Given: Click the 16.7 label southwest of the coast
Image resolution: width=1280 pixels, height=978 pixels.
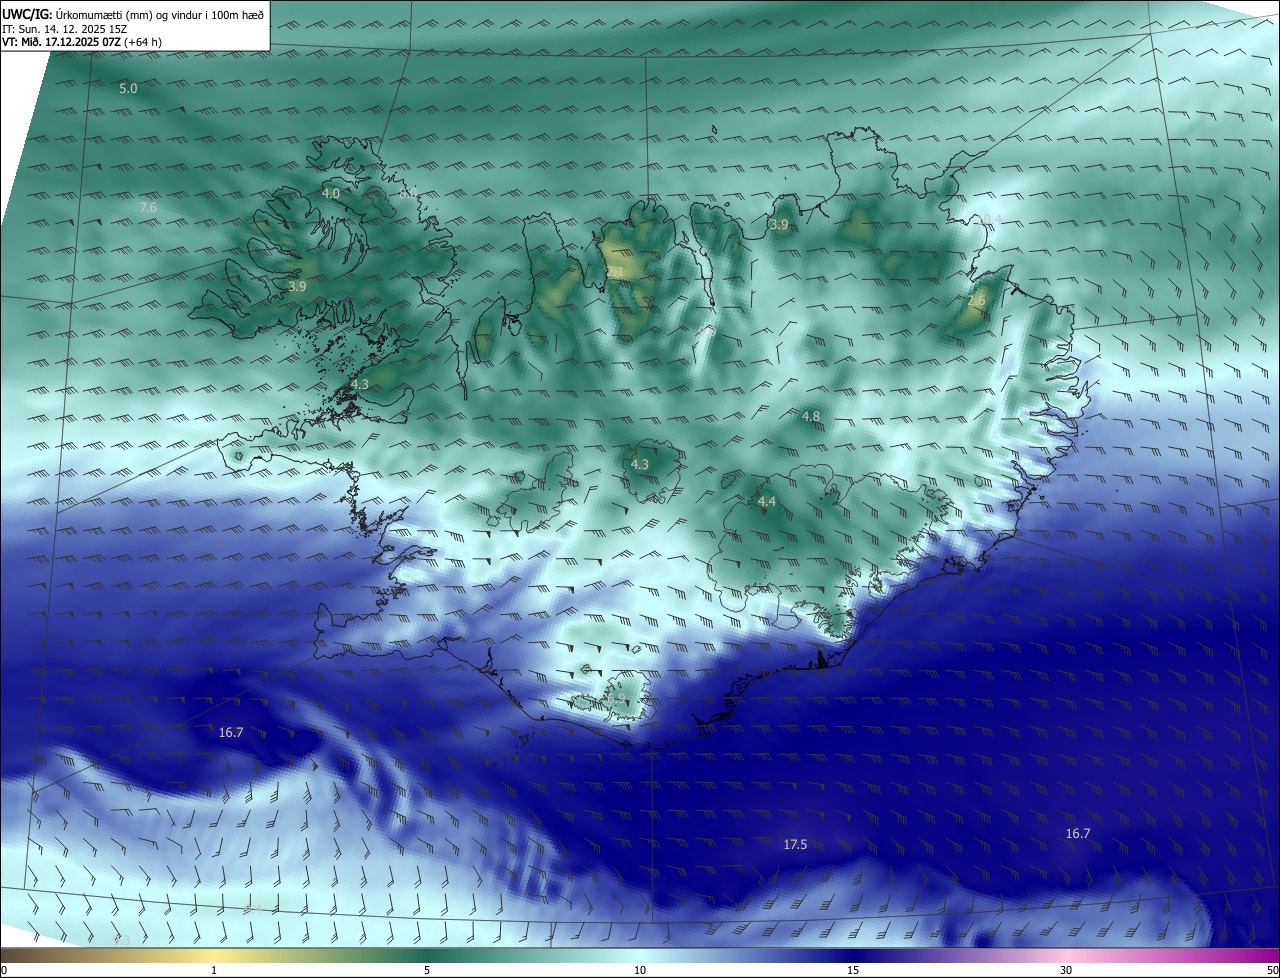Looking at the screenshot, I should click(231, 733).
